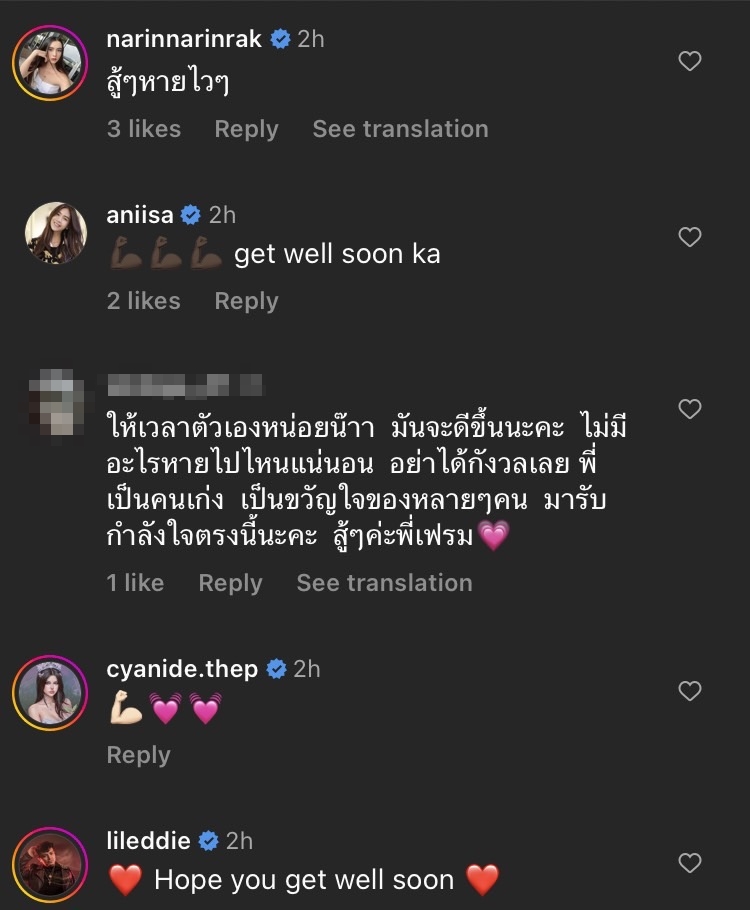The width and height of the screenshot is (750, 910).
Task: View the 2 likes on aniisa's comment
Action: [144, 301]
